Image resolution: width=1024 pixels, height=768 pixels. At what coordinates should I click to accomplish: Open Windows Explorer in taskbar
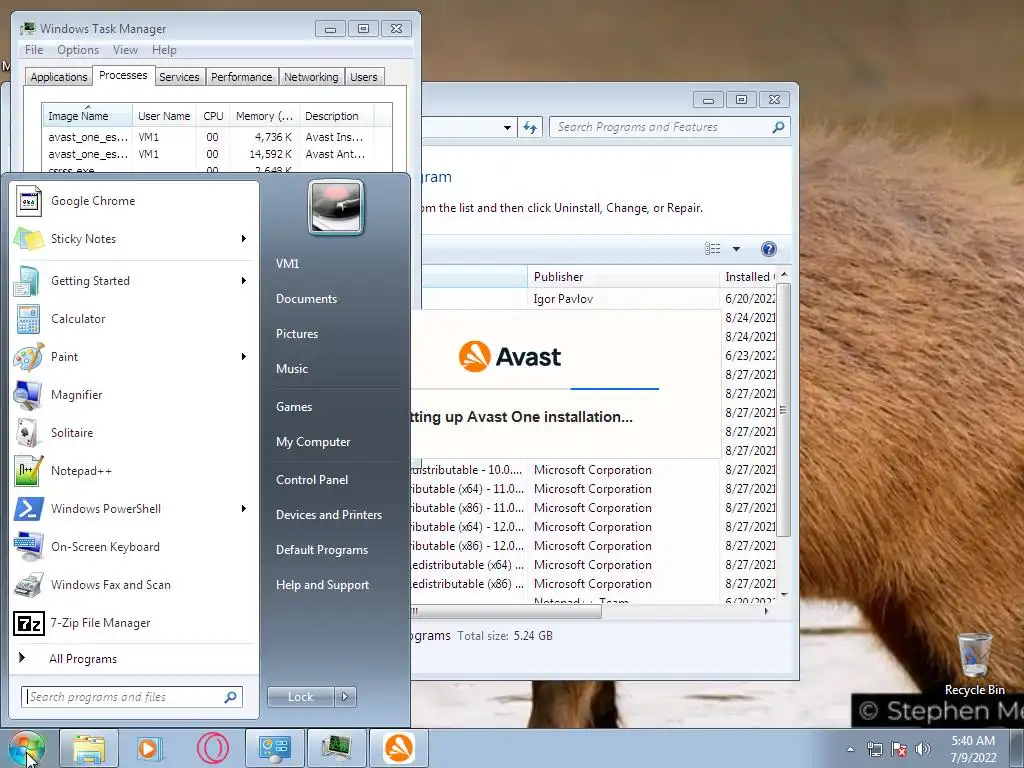point(89,748)
